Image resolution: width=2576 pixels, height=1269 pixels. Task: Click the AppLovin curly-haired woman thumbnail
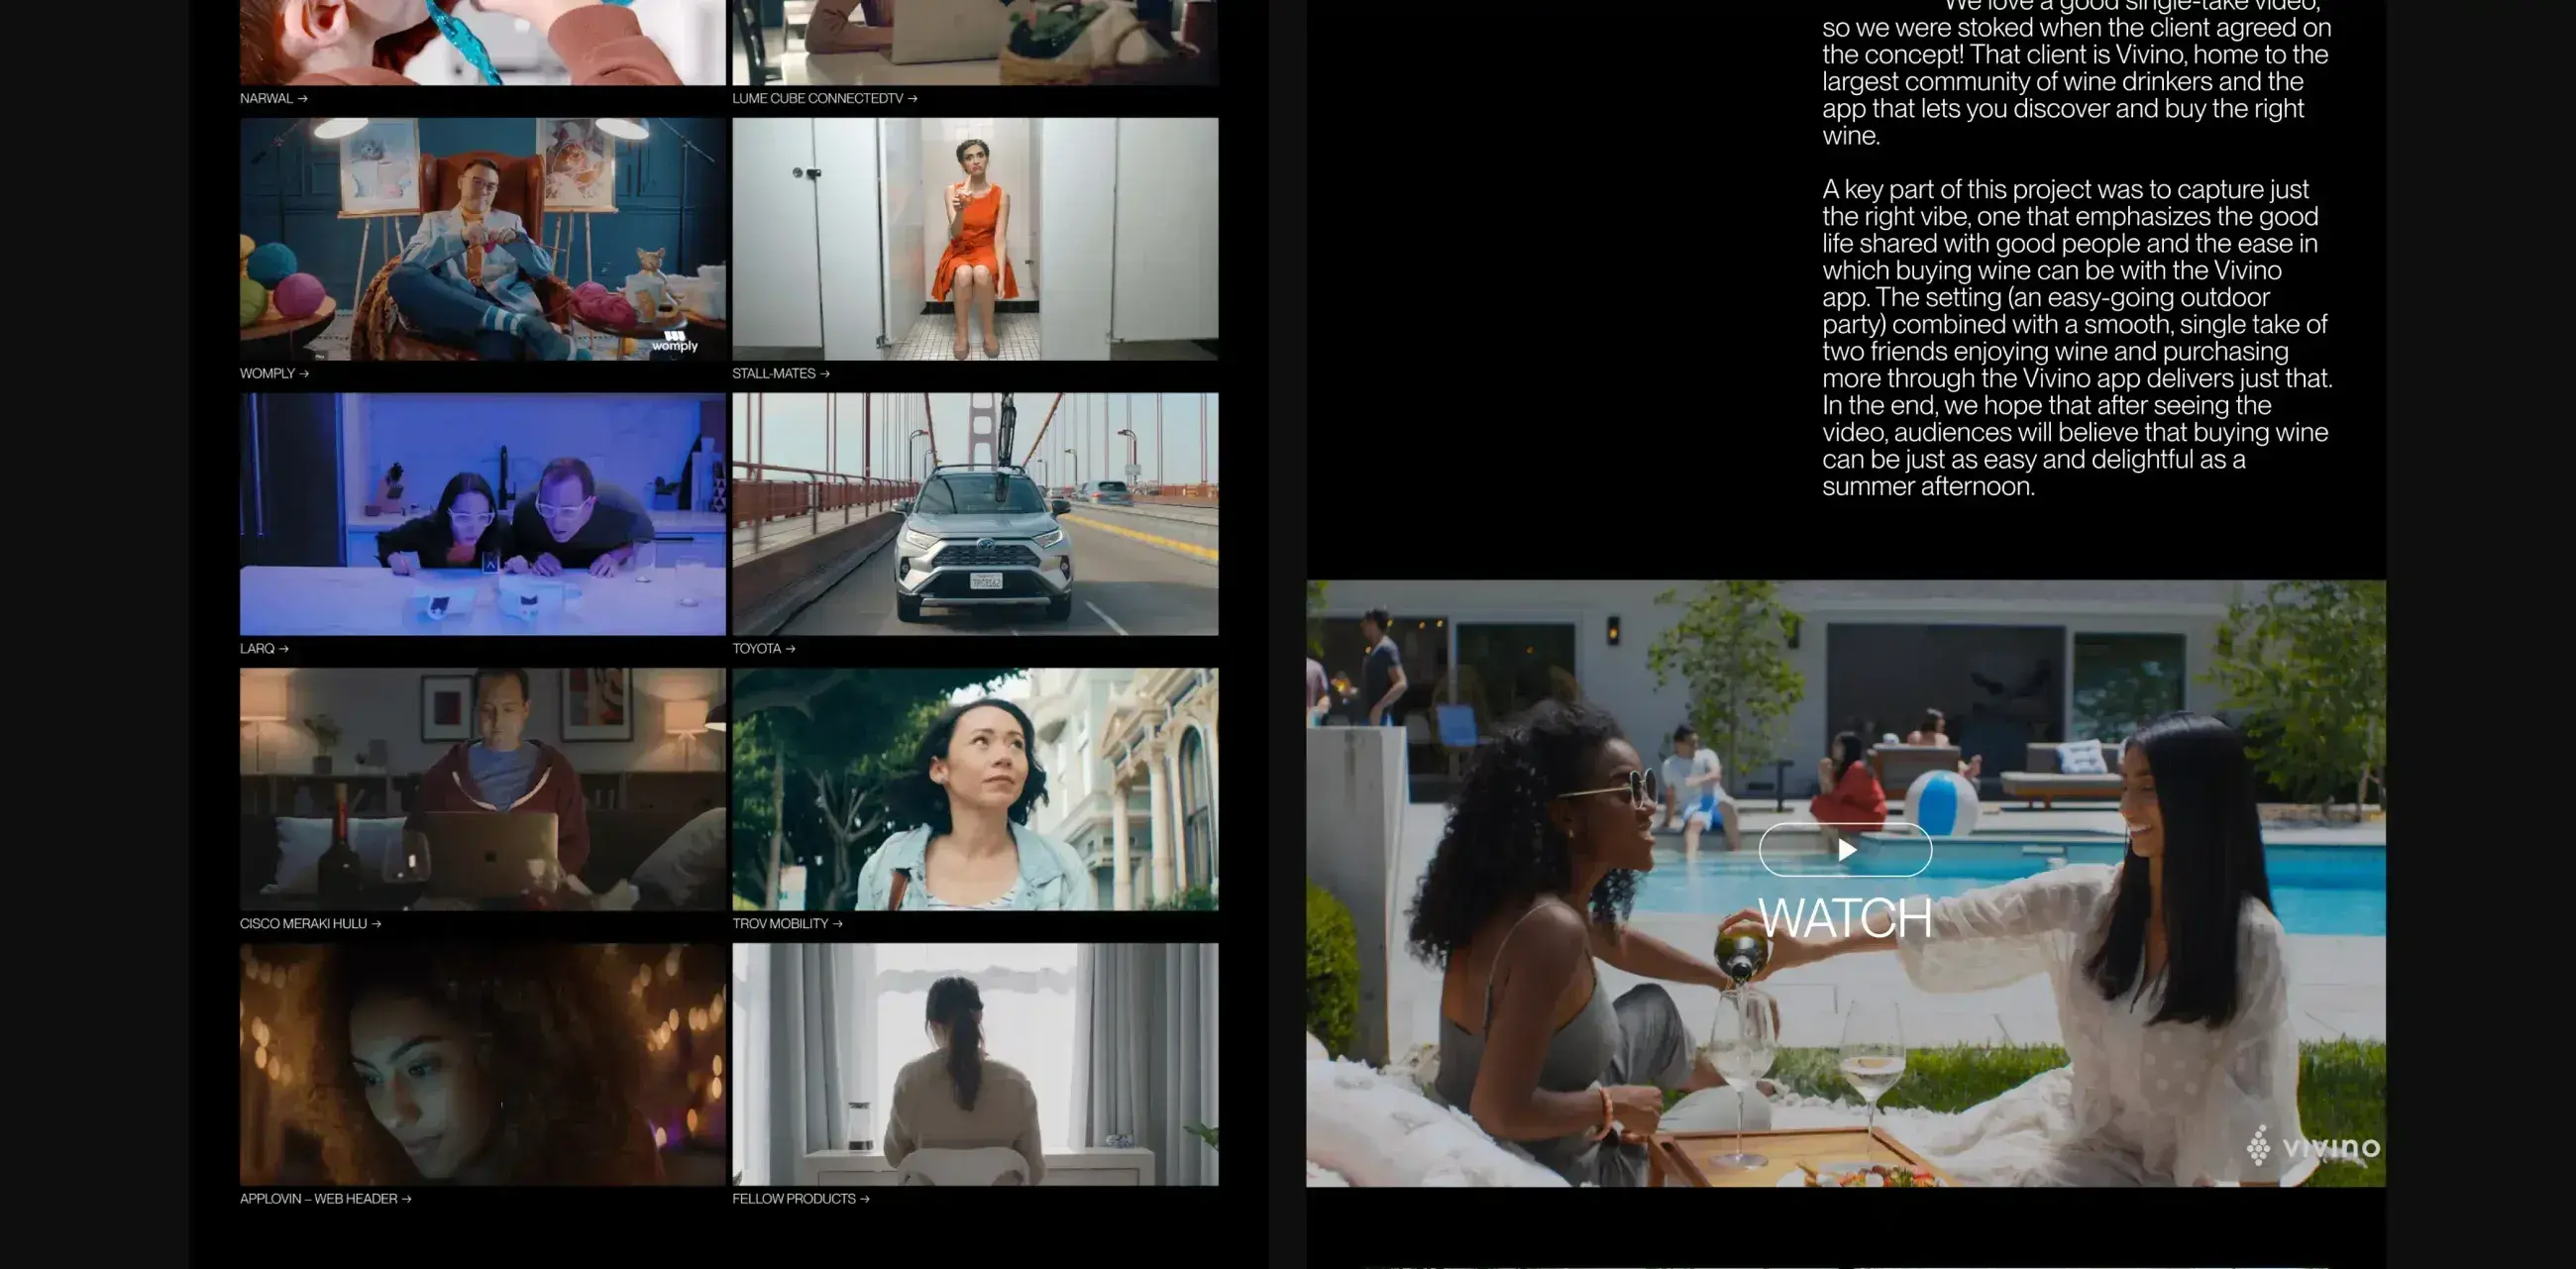pyautogui.click(x=482, y=1064)
